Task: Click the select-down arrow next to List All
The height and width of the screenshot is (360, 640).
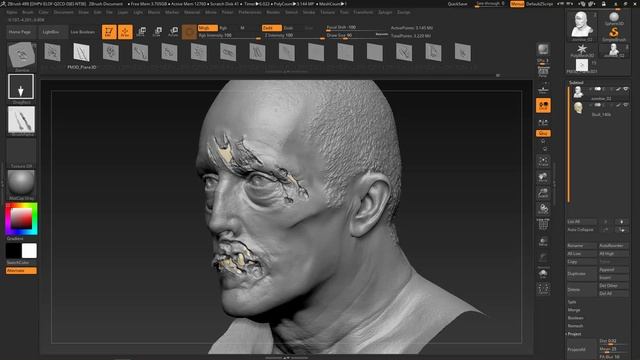Action: 622,222
